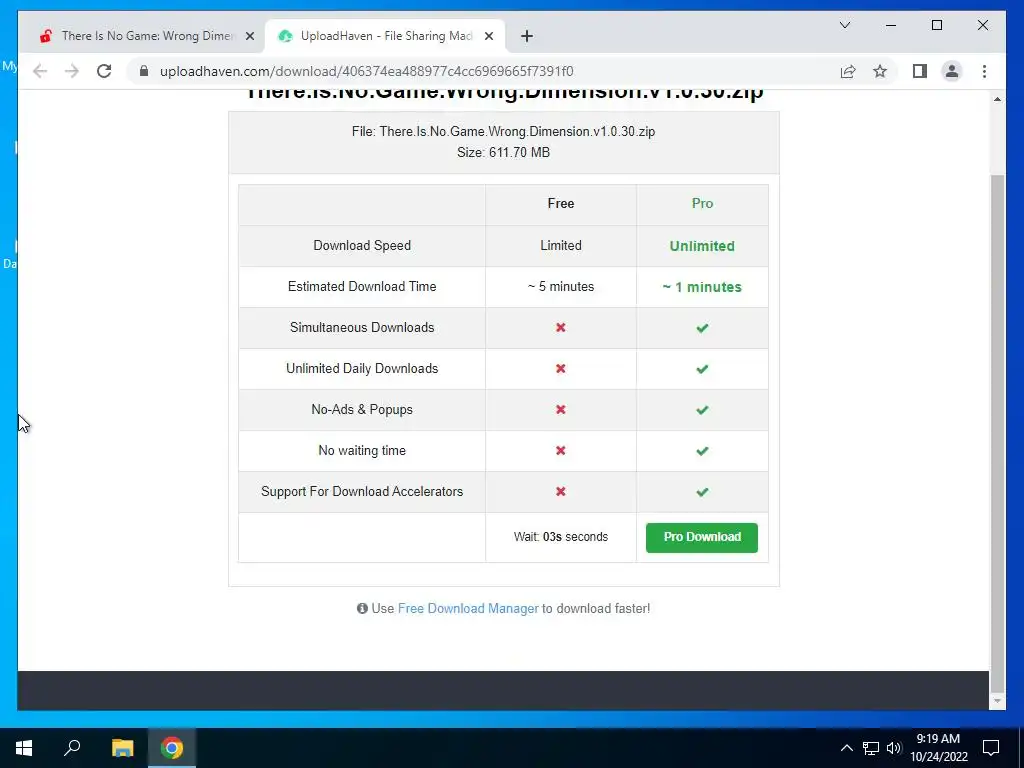This screenshot has height=768, width=1024.
Task: Click the green check for No waiting time
Action: point(702,451)
